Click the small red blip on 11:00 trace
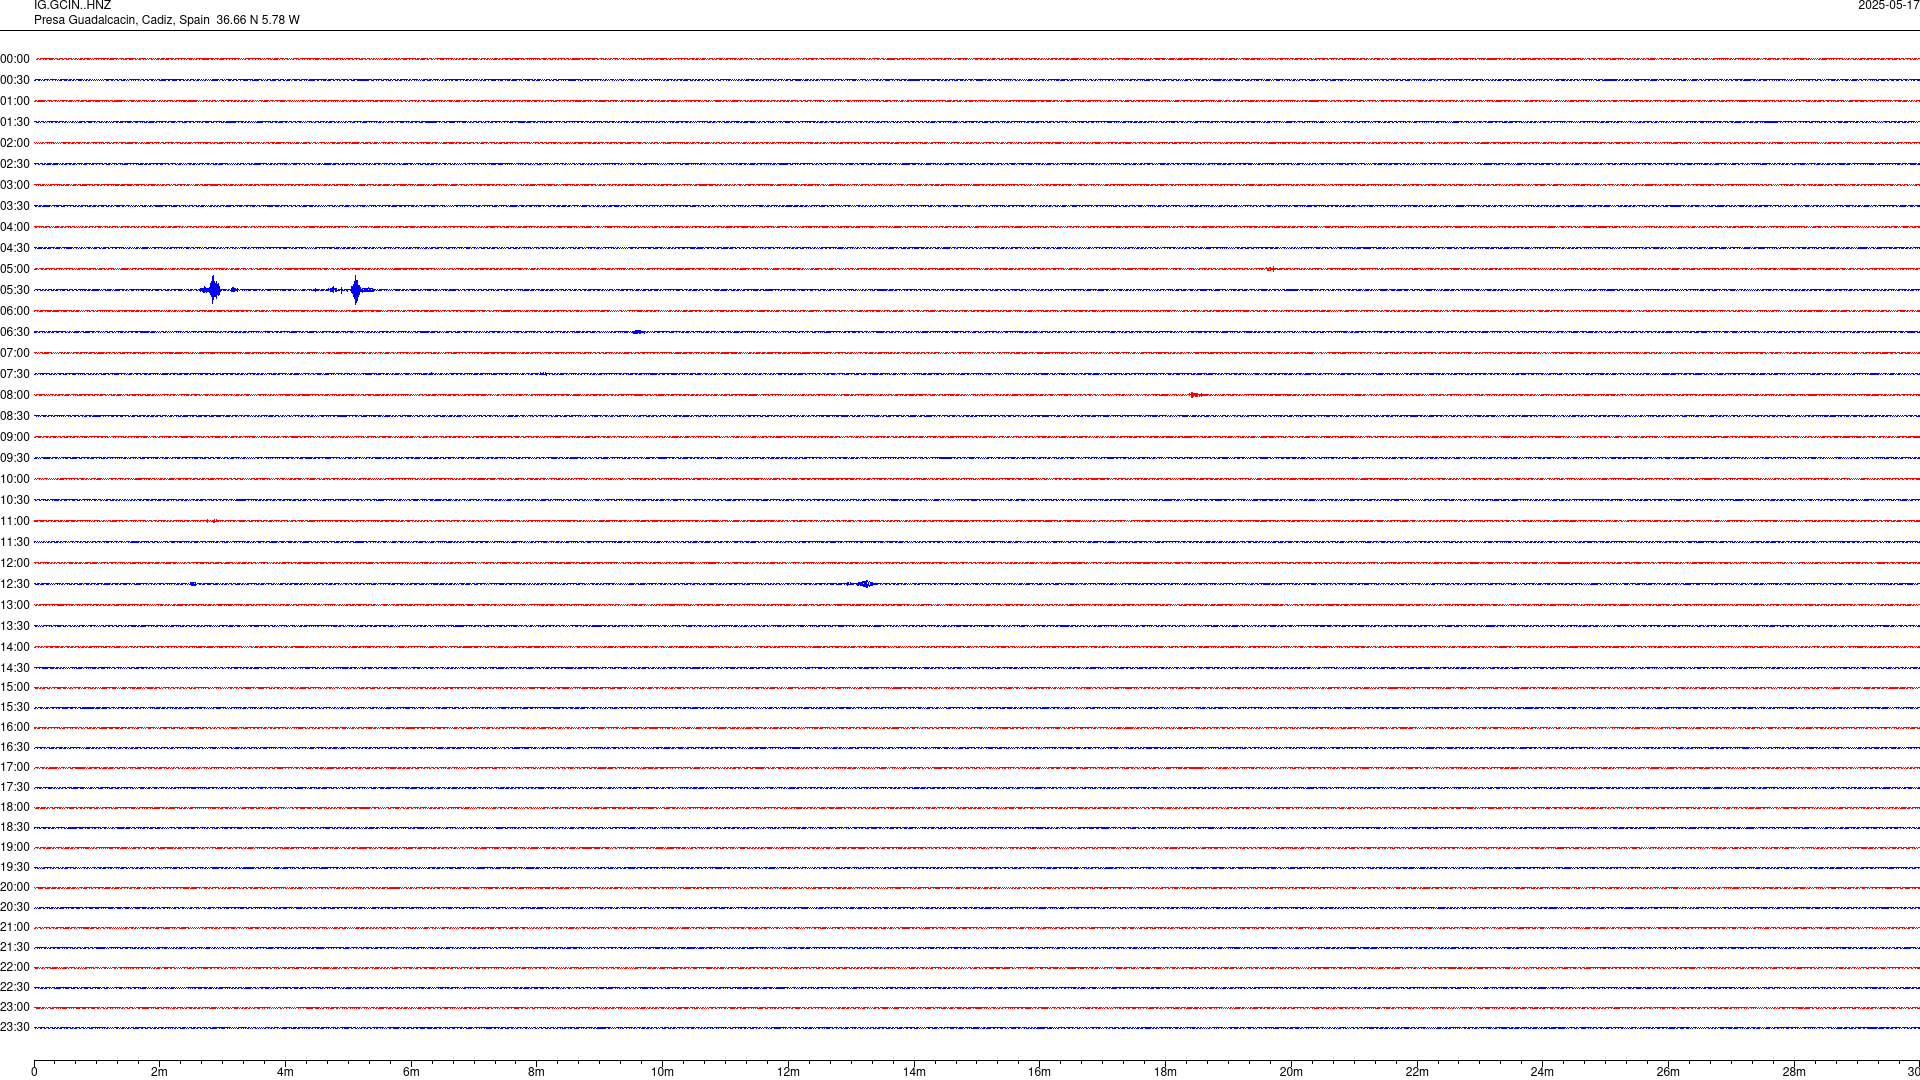The width and height of the screenshot is (1920, 1080). 213,521
